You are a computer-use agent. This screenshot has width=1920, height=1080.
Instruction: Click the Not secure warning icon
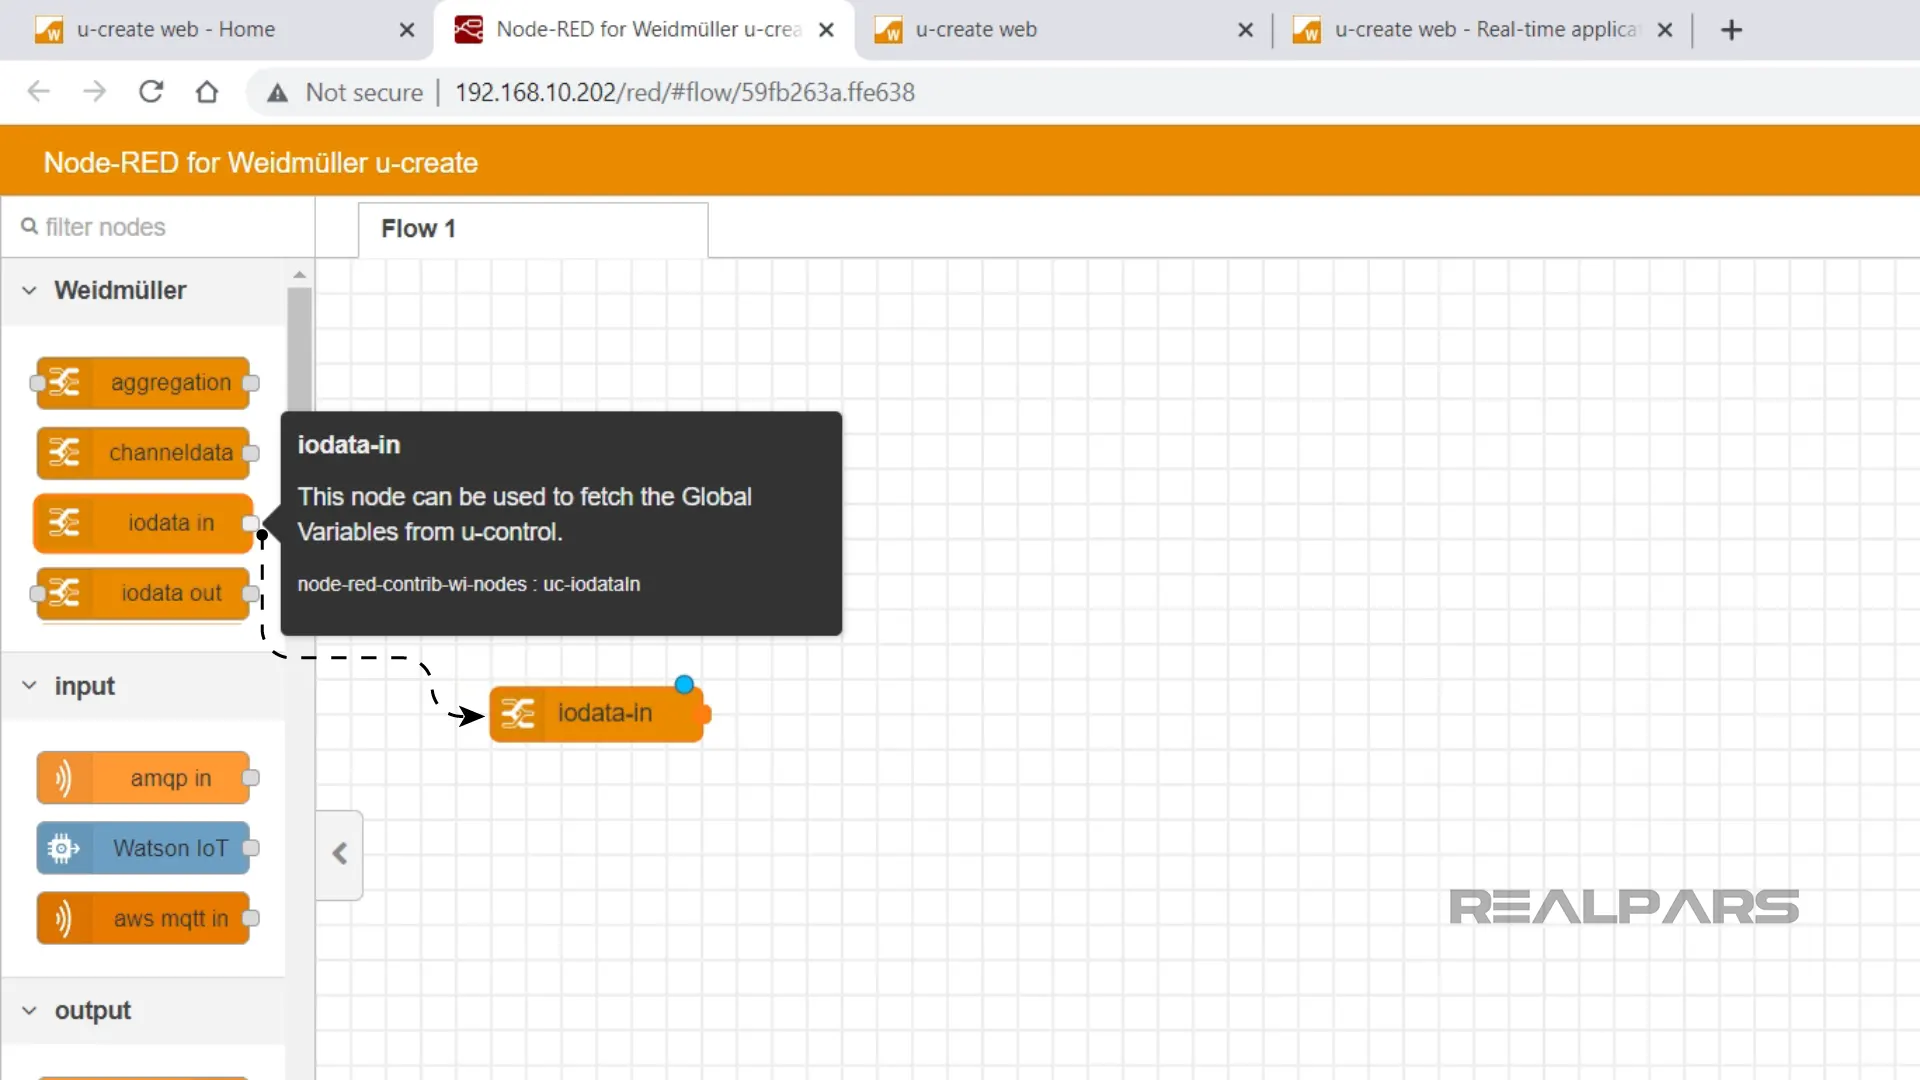277,93
